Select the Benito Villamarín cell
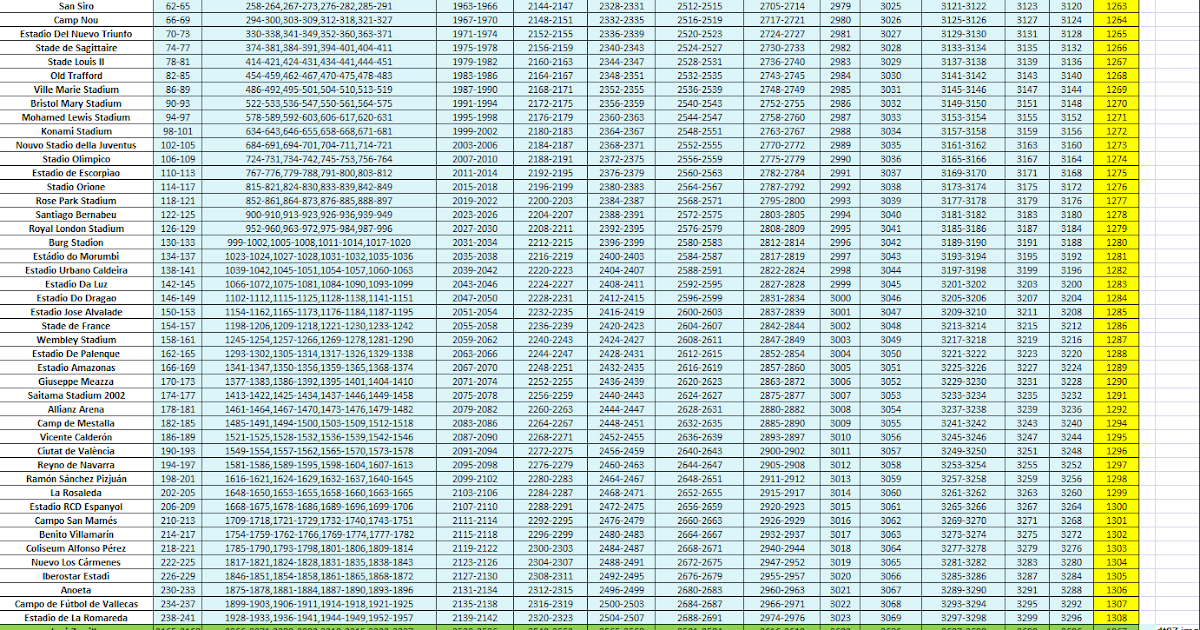This screenshot has height=630, width=1200. coord(77,535)
